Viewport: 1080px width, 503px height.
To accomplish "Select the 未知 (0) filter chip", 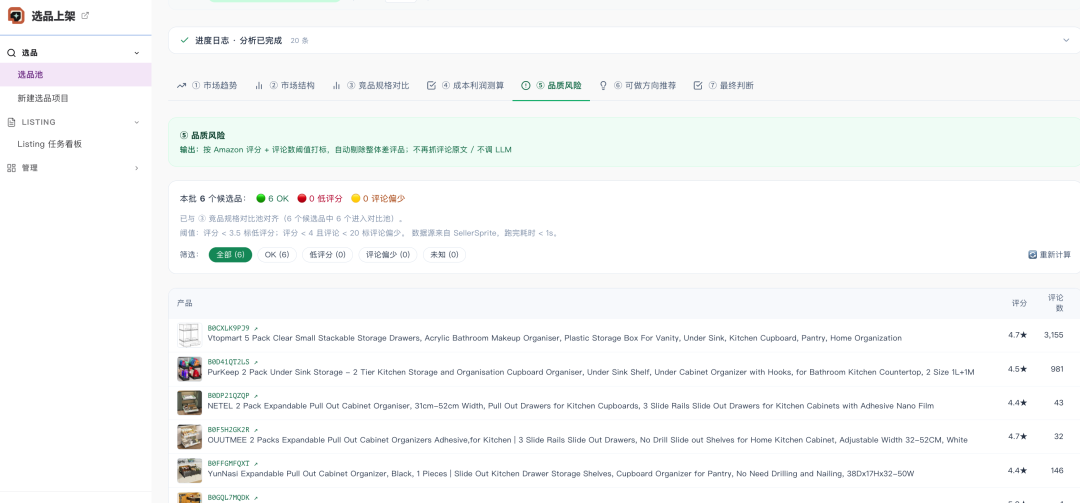I will (444, 254).
